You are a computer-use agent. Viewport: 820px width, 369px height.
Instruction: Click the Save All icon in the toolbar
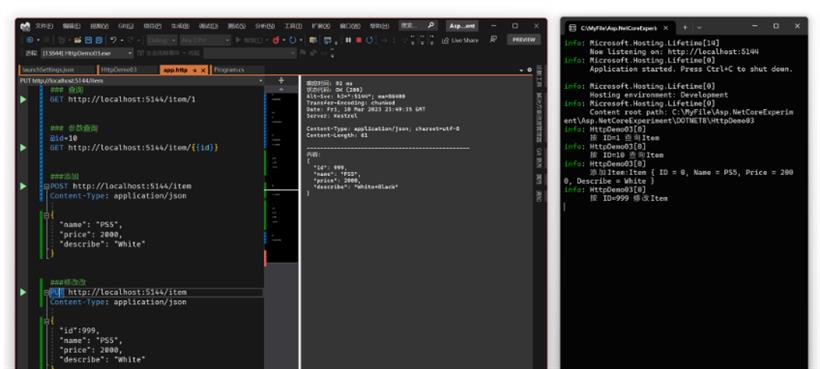pyautogui.click(x=99, y=40)
